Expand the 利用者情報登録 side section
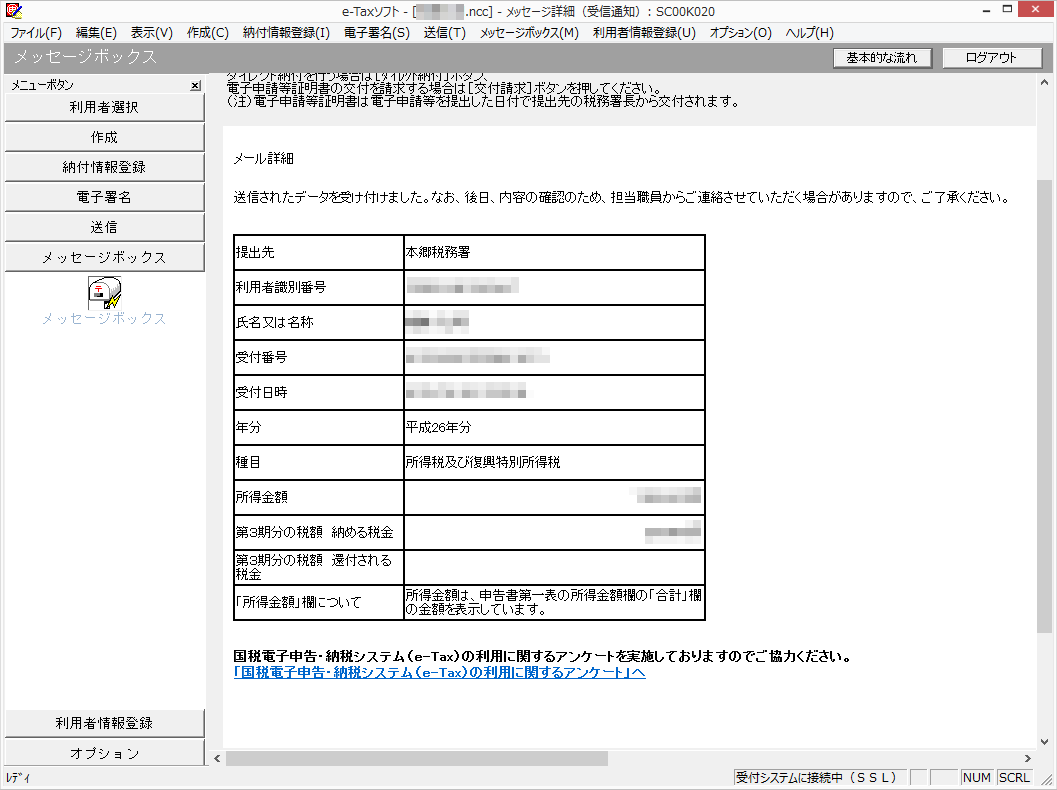The width and height of the screenshot is (1057, 790). coord(104,723)
